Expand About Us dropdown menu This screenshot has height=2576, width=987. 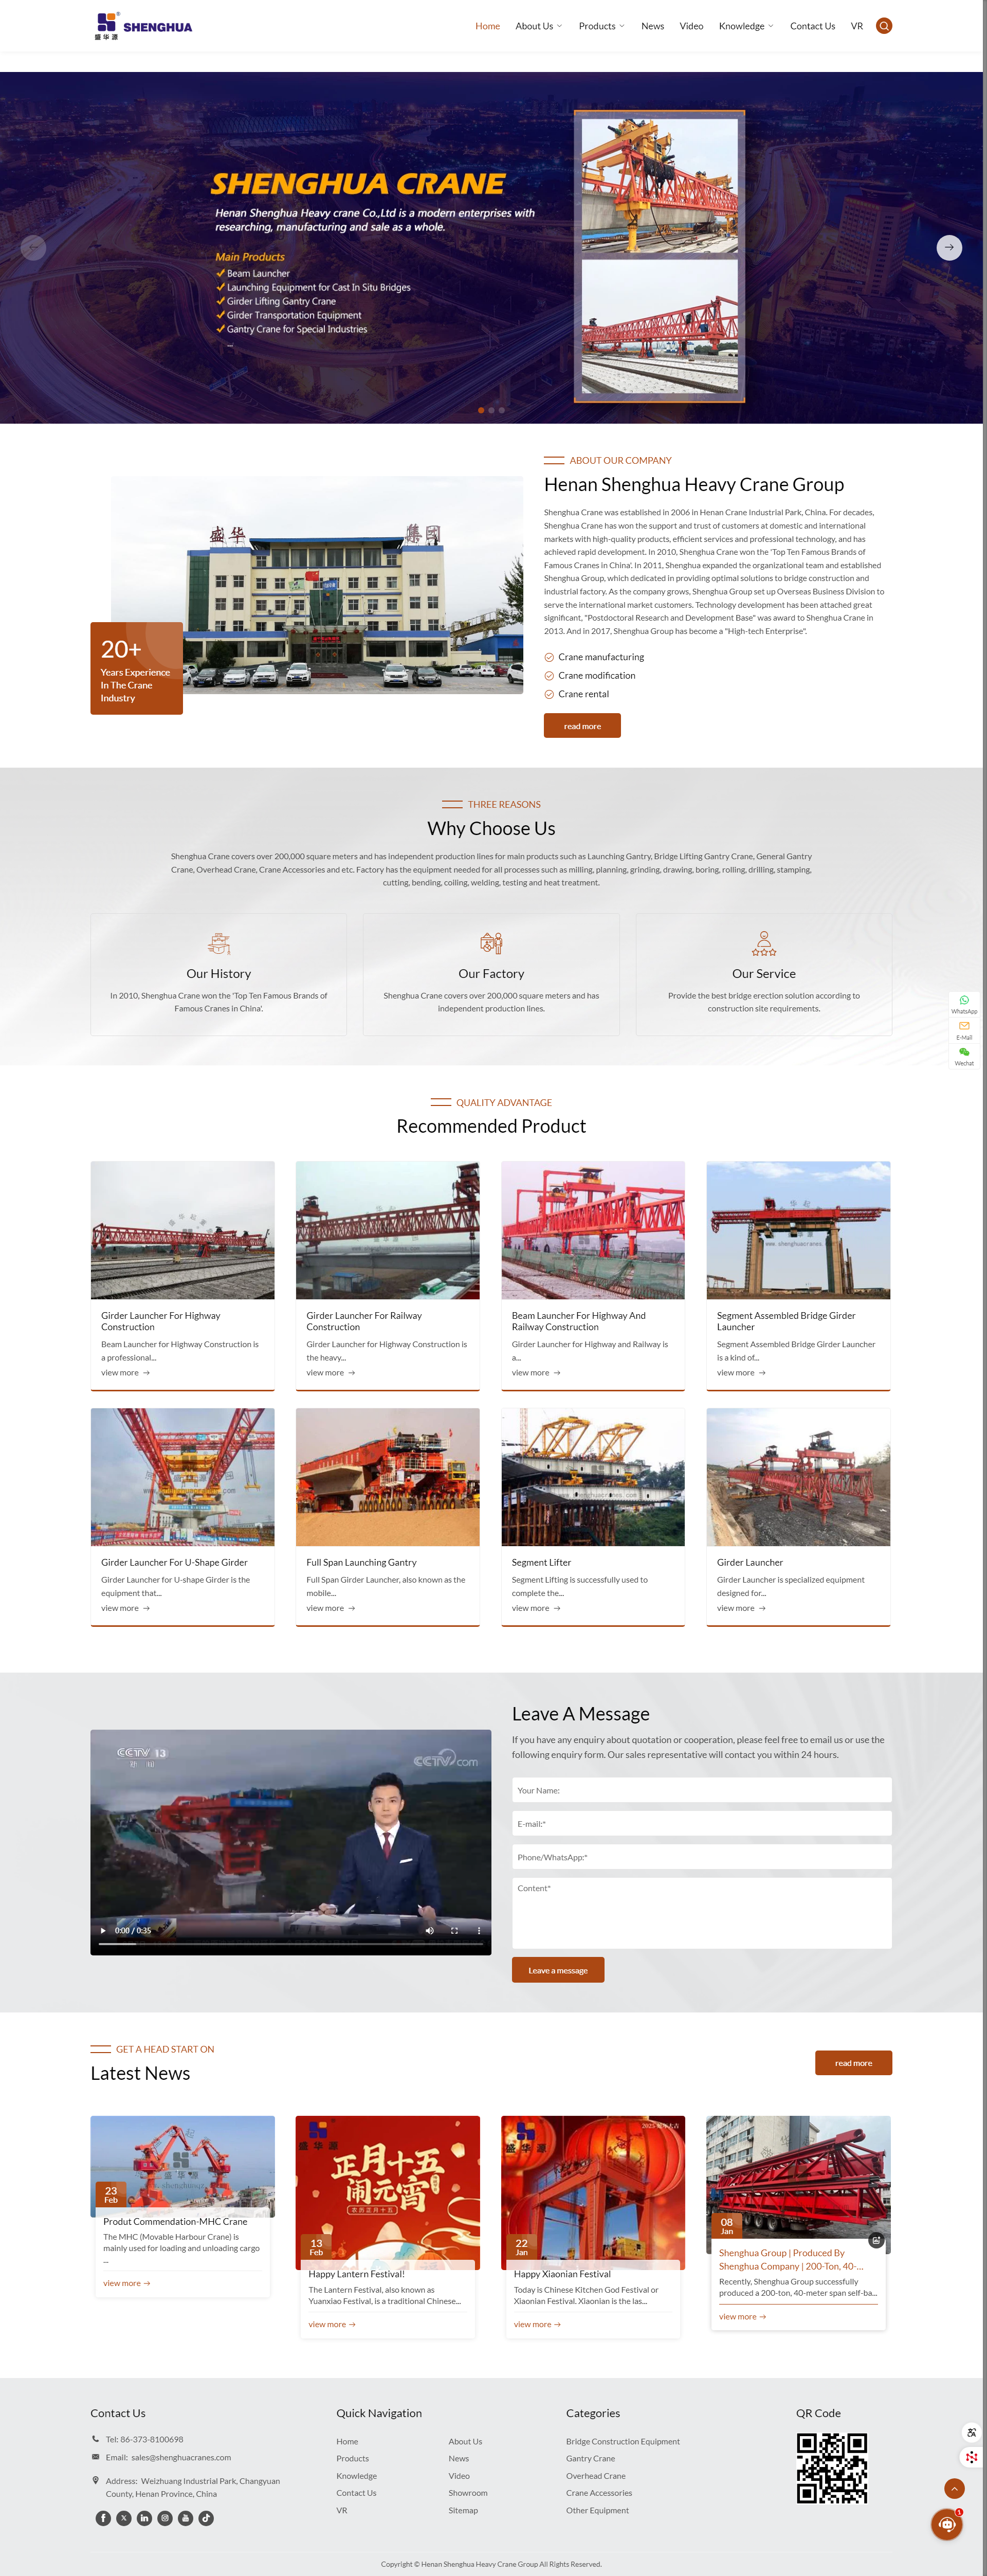click(538, 26)
